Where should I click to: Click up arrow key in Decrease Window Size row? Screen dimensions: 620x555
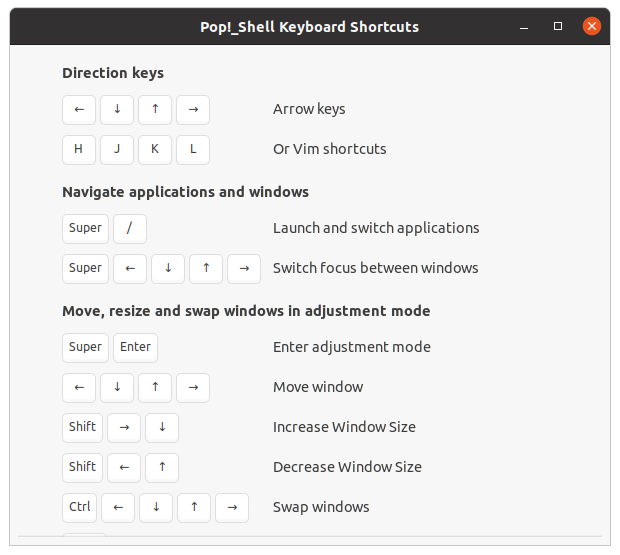tap(162, 467)
